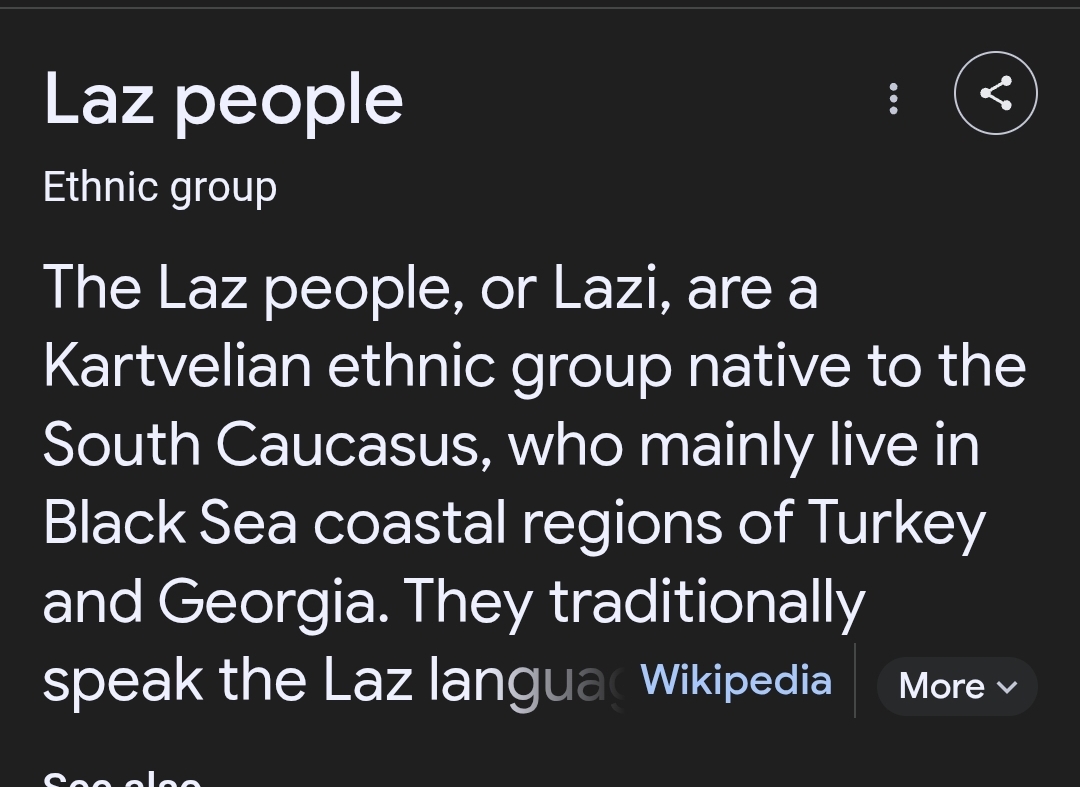1080x787 pixels.
Task: Expand the description with More button
Action: pyautogui.click(x=957, y=686)
